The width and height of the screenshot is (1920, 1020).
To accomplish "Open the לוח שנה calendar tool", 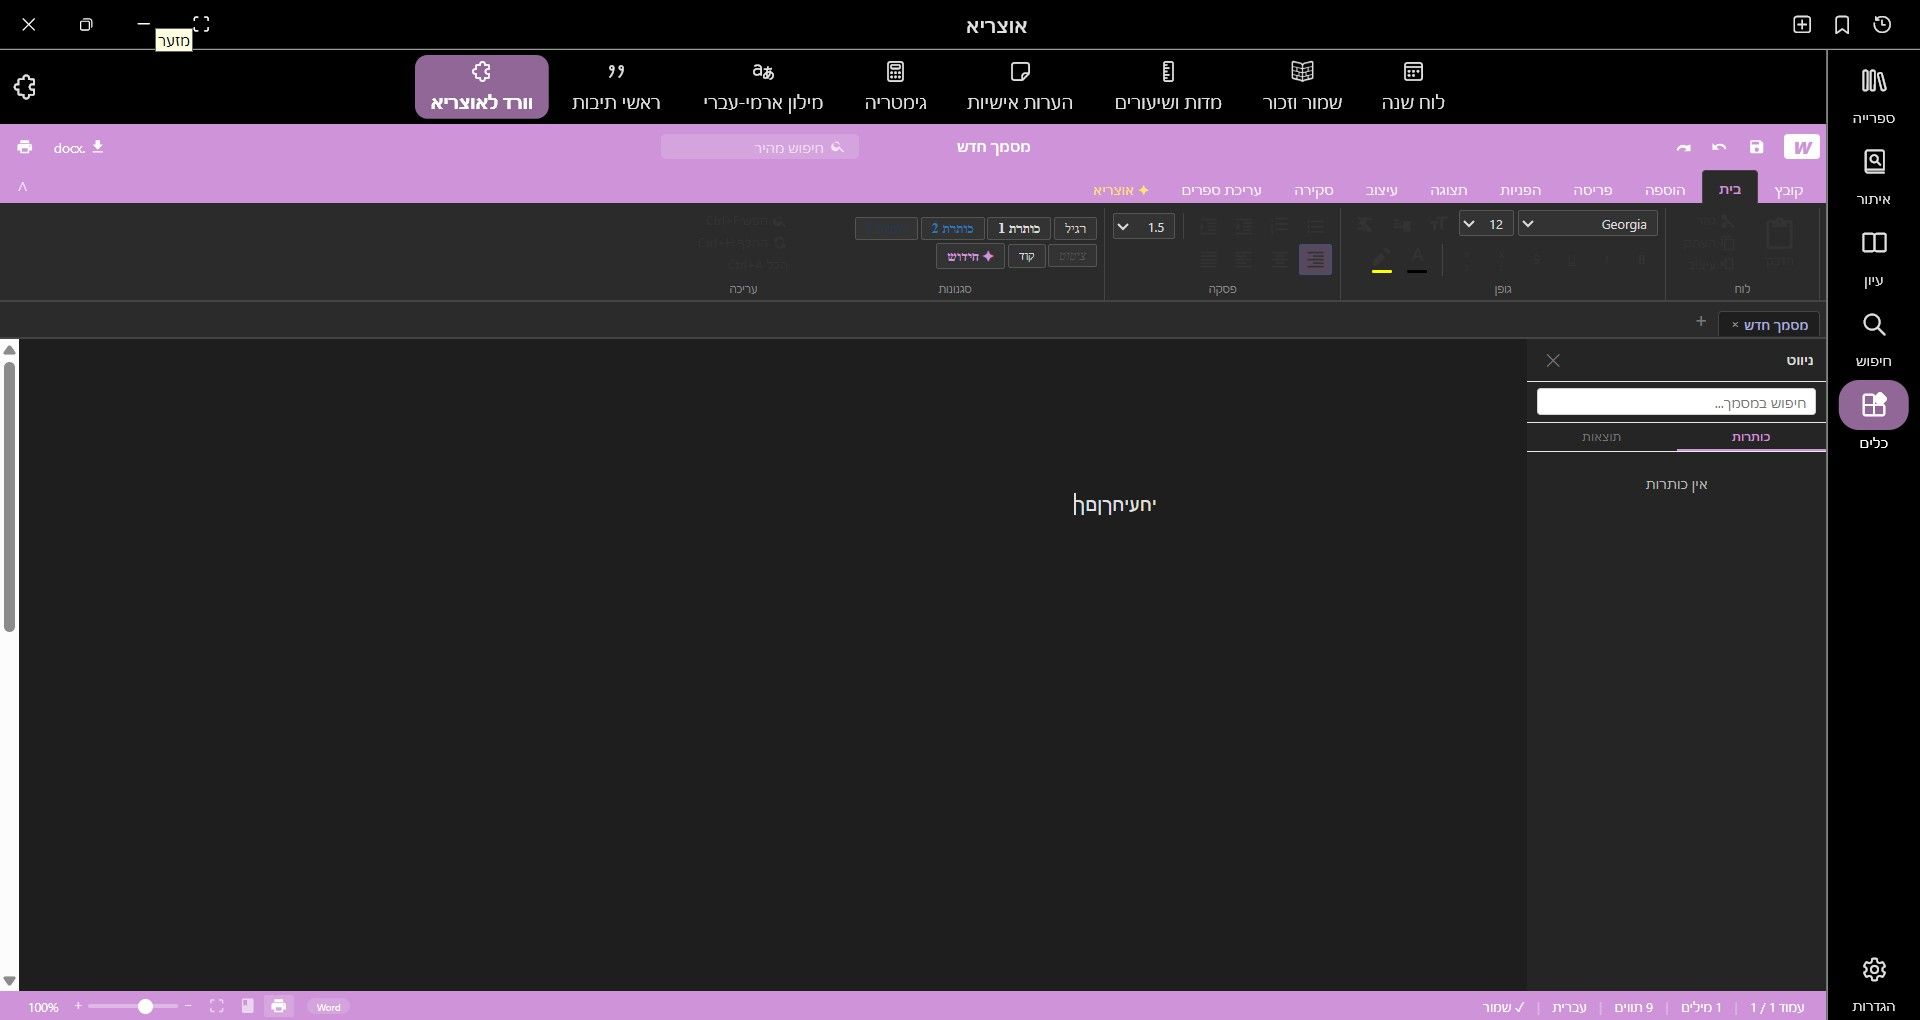I will tap(1413, 86).
